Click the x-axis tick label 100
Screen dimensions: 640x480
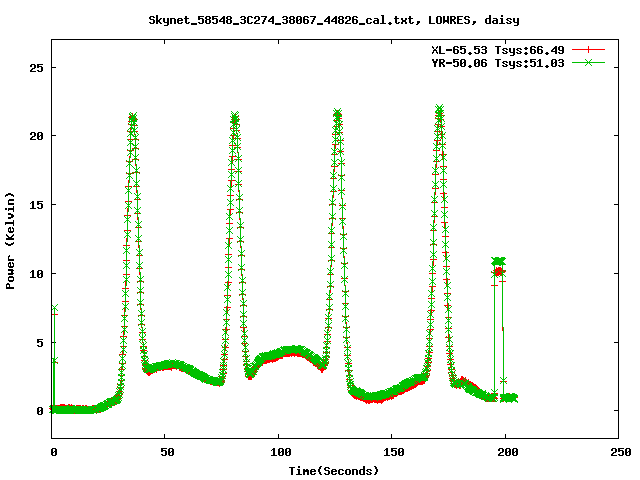tap(281, 452)
